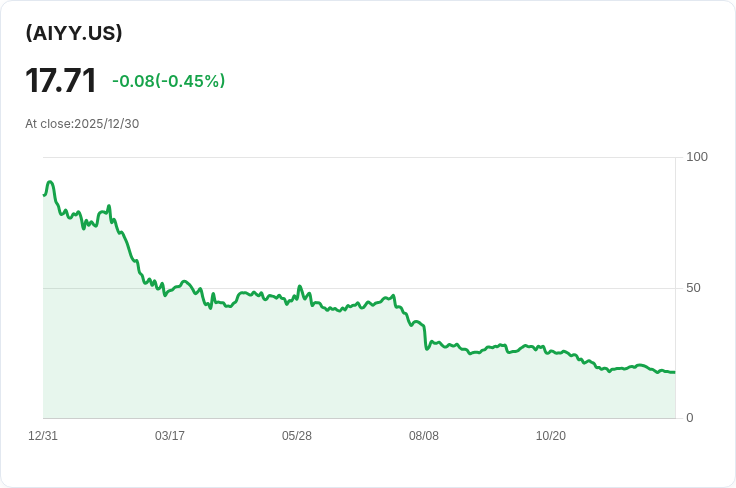Click the price spike near 05/28
736x488 pixels.
[x=300, y=286]
